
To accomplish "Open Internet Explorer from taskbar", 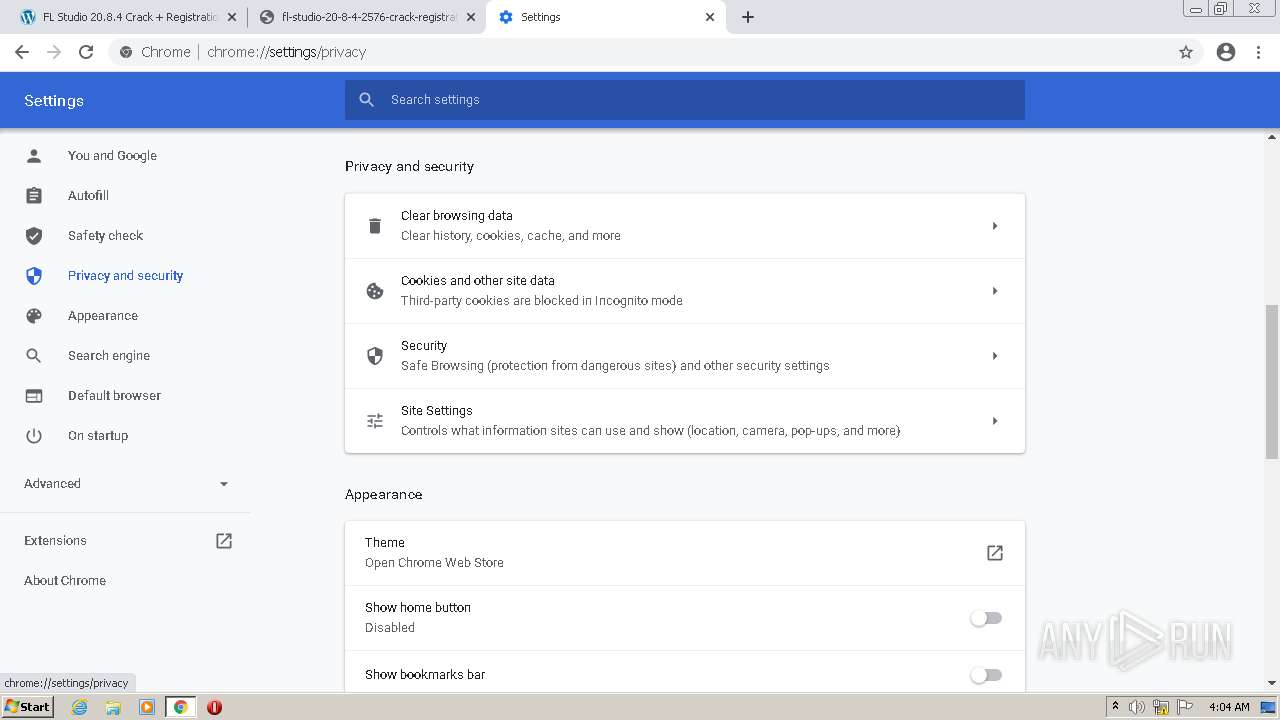I will (80, 707).
